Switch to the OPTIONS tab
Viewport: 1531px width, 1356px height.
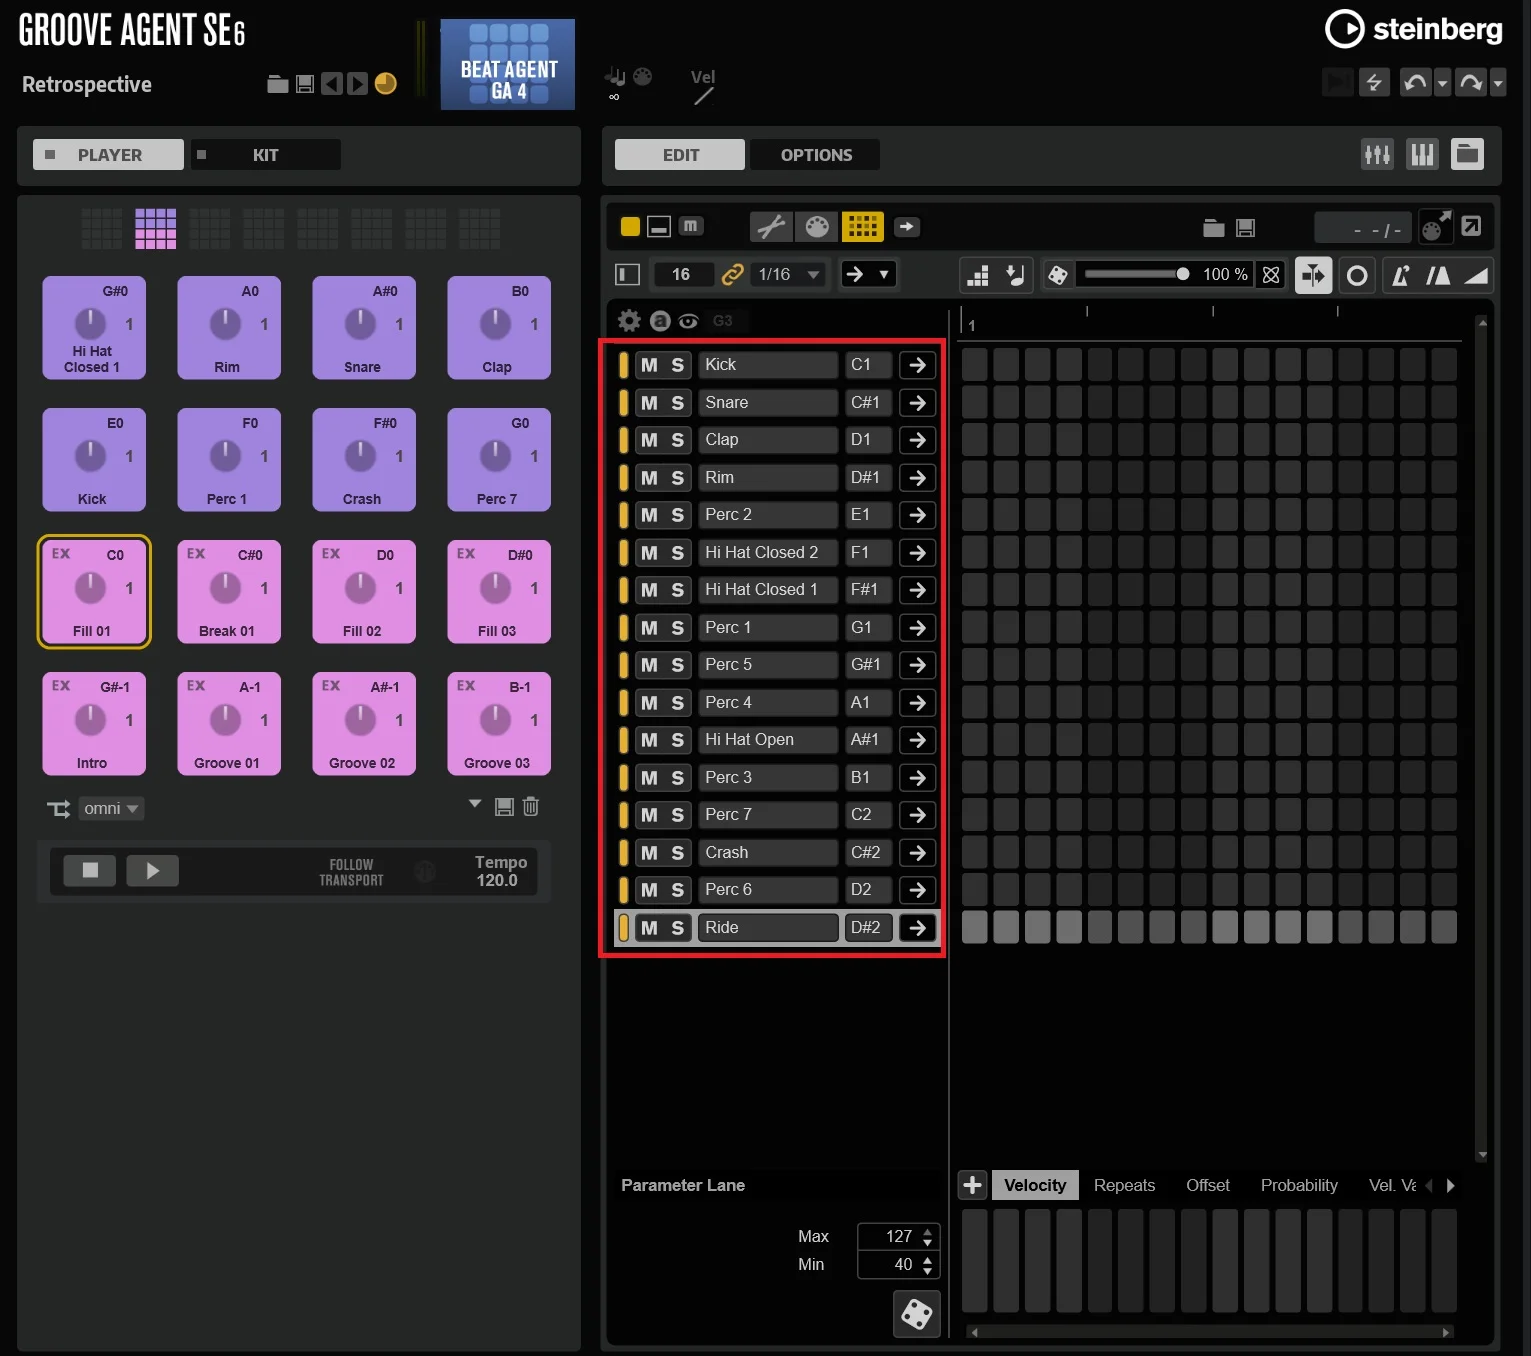click(x=816, y=155)
